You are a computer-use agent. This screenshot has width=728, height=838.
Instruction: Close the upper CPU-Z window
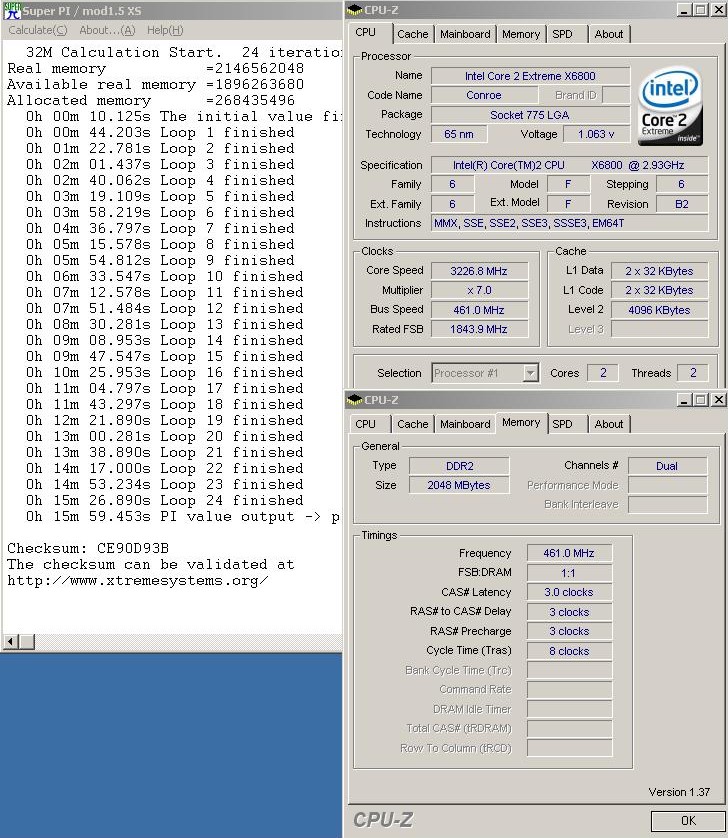(719, 10)
